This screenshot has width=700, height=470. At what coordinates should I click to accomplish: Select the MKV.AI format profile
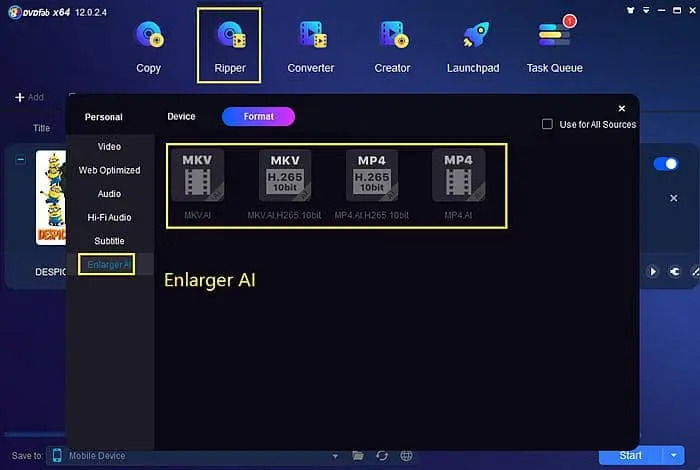click(x=197, y=184)
